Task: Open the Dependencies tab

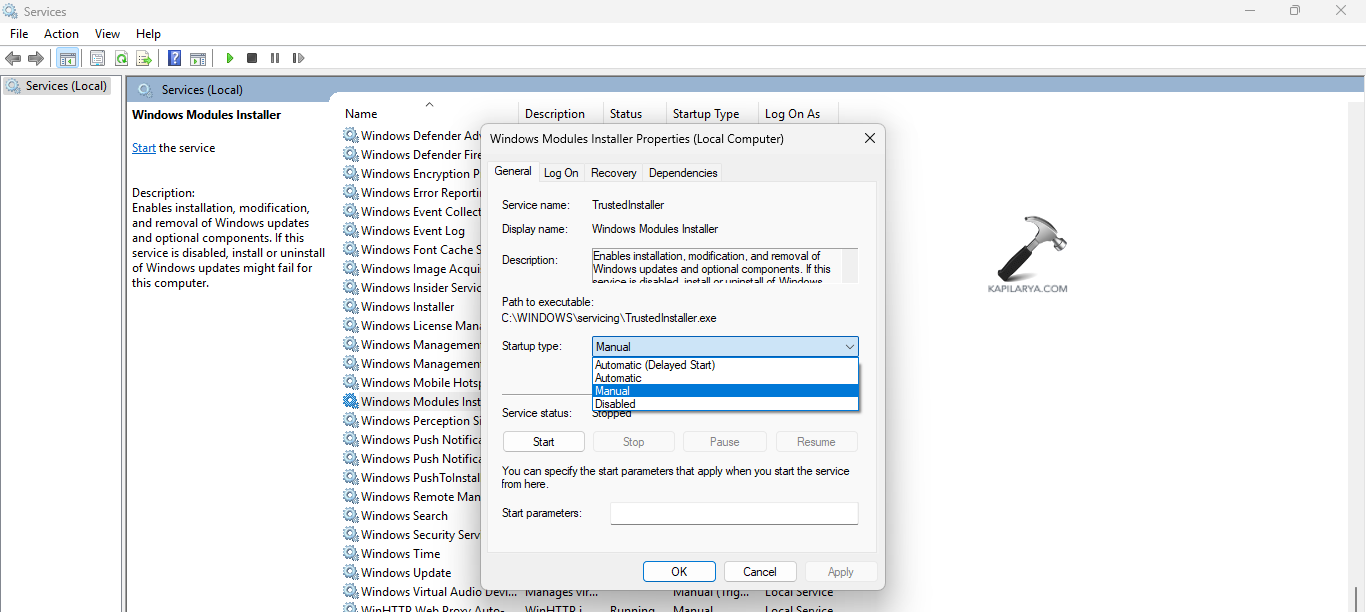Action: tap(683, 173)
